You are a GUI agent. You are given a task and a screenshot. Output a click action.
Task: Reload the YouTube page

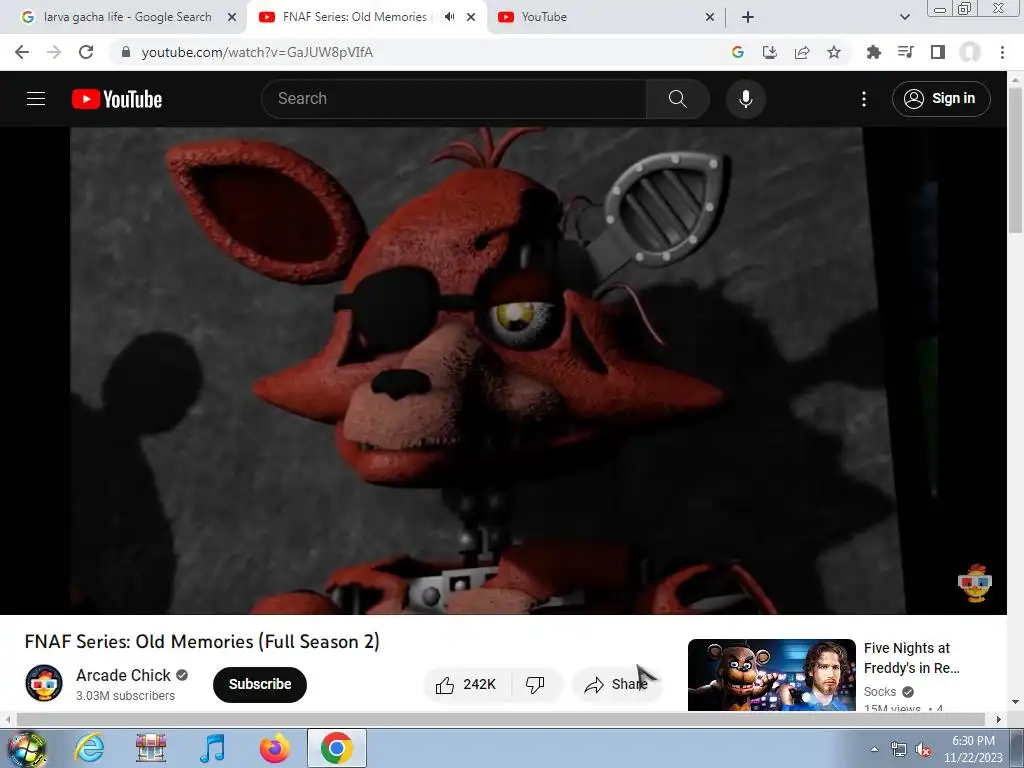tap(86, 52)
